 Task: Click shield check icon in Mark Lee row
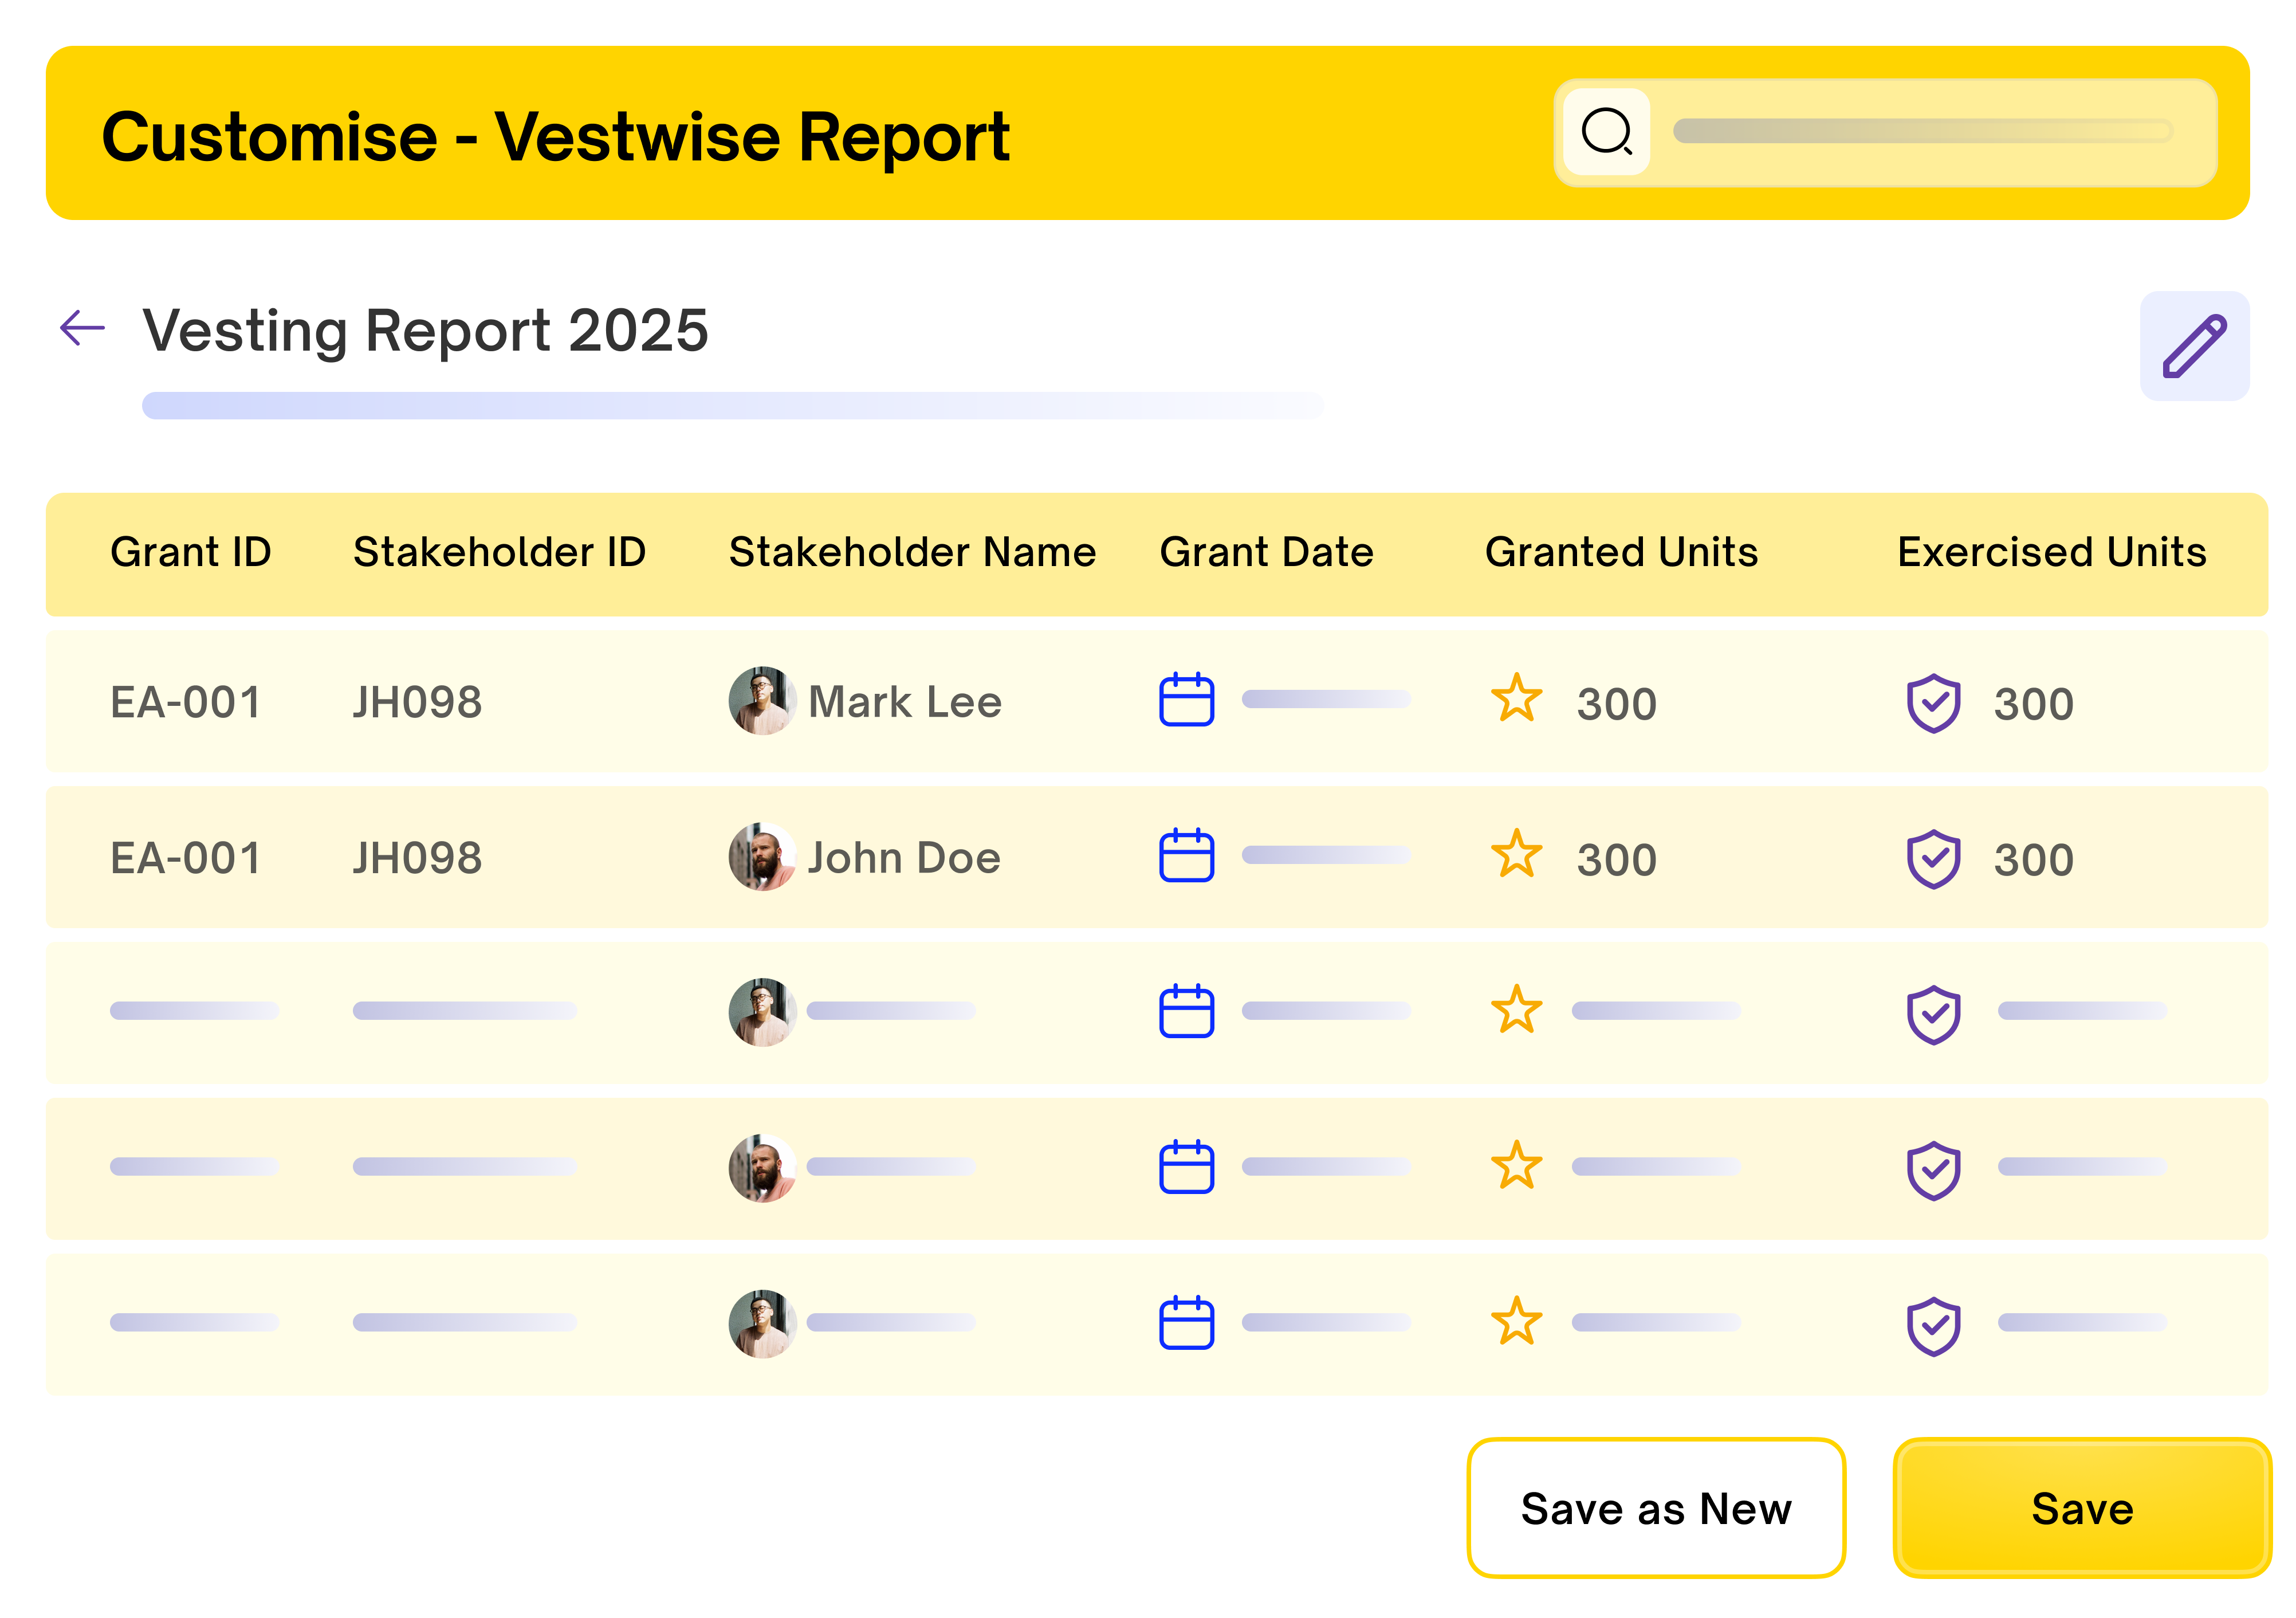click(1933, 703)
